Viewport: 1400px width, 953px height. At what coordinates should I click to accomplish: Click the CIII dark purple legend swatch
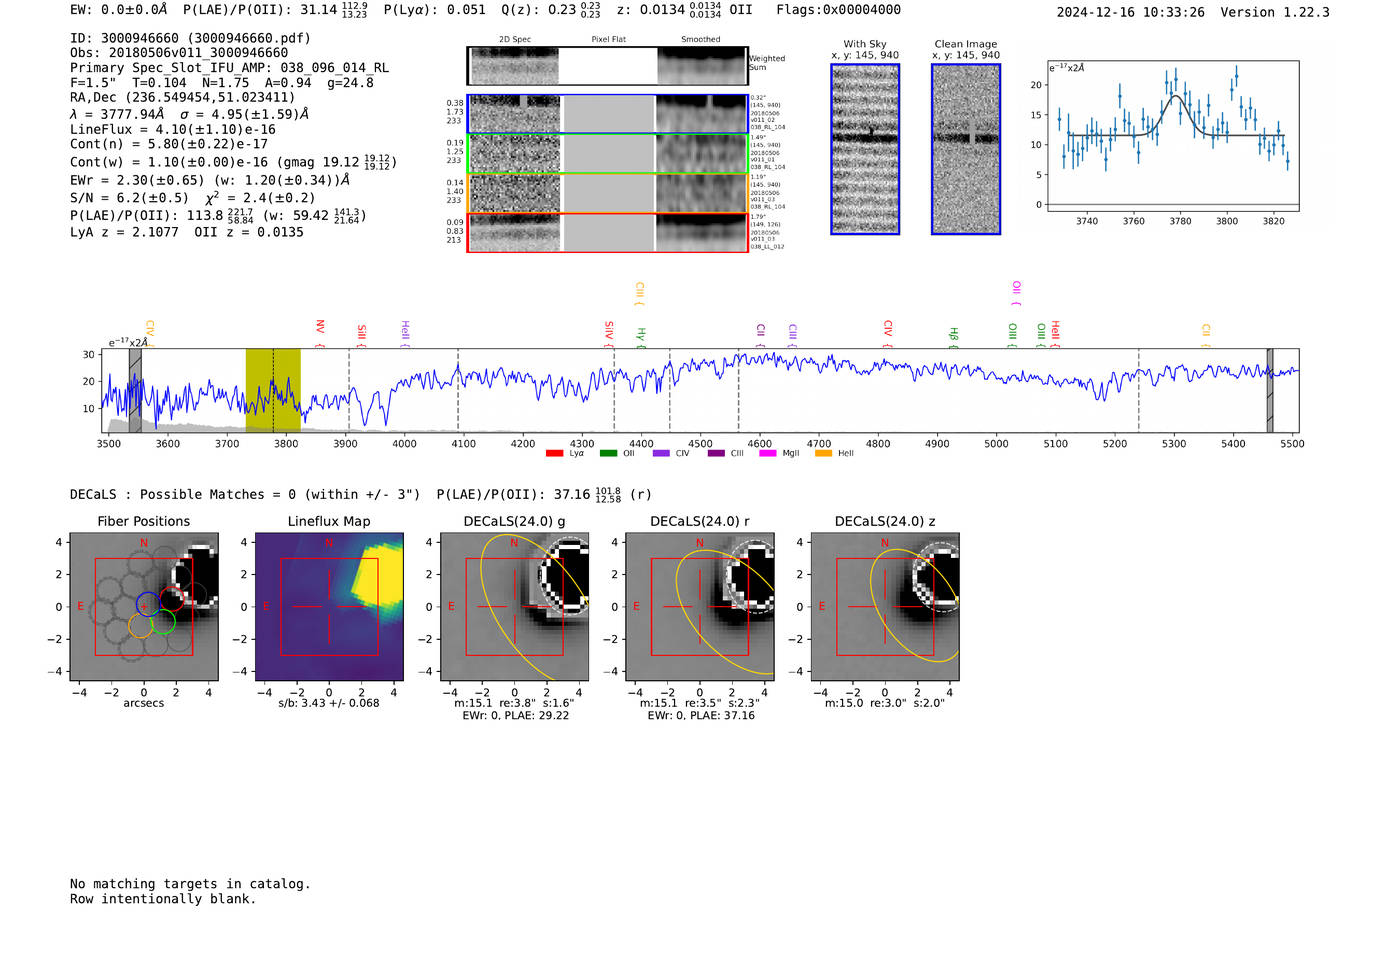click(x=716, y=453)
